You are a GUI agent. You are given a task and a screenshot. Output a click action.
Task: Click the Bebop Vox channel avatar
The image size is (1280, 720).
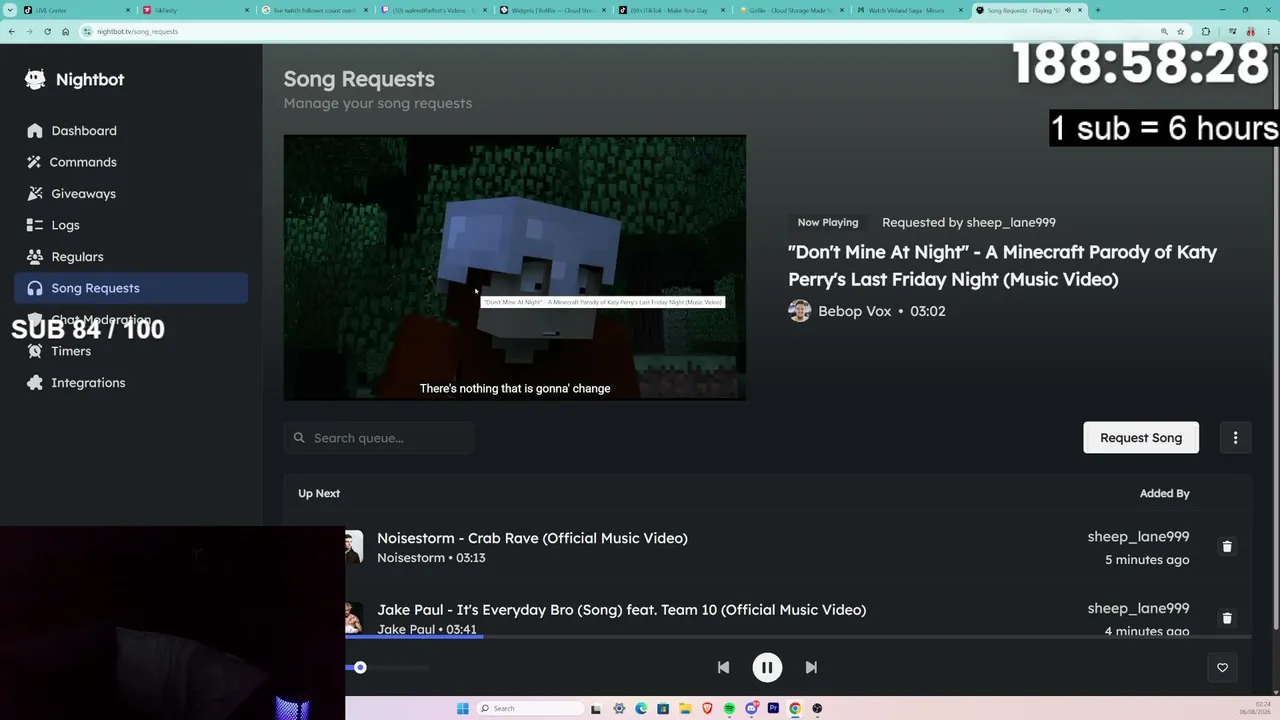(x=799, y=311)
